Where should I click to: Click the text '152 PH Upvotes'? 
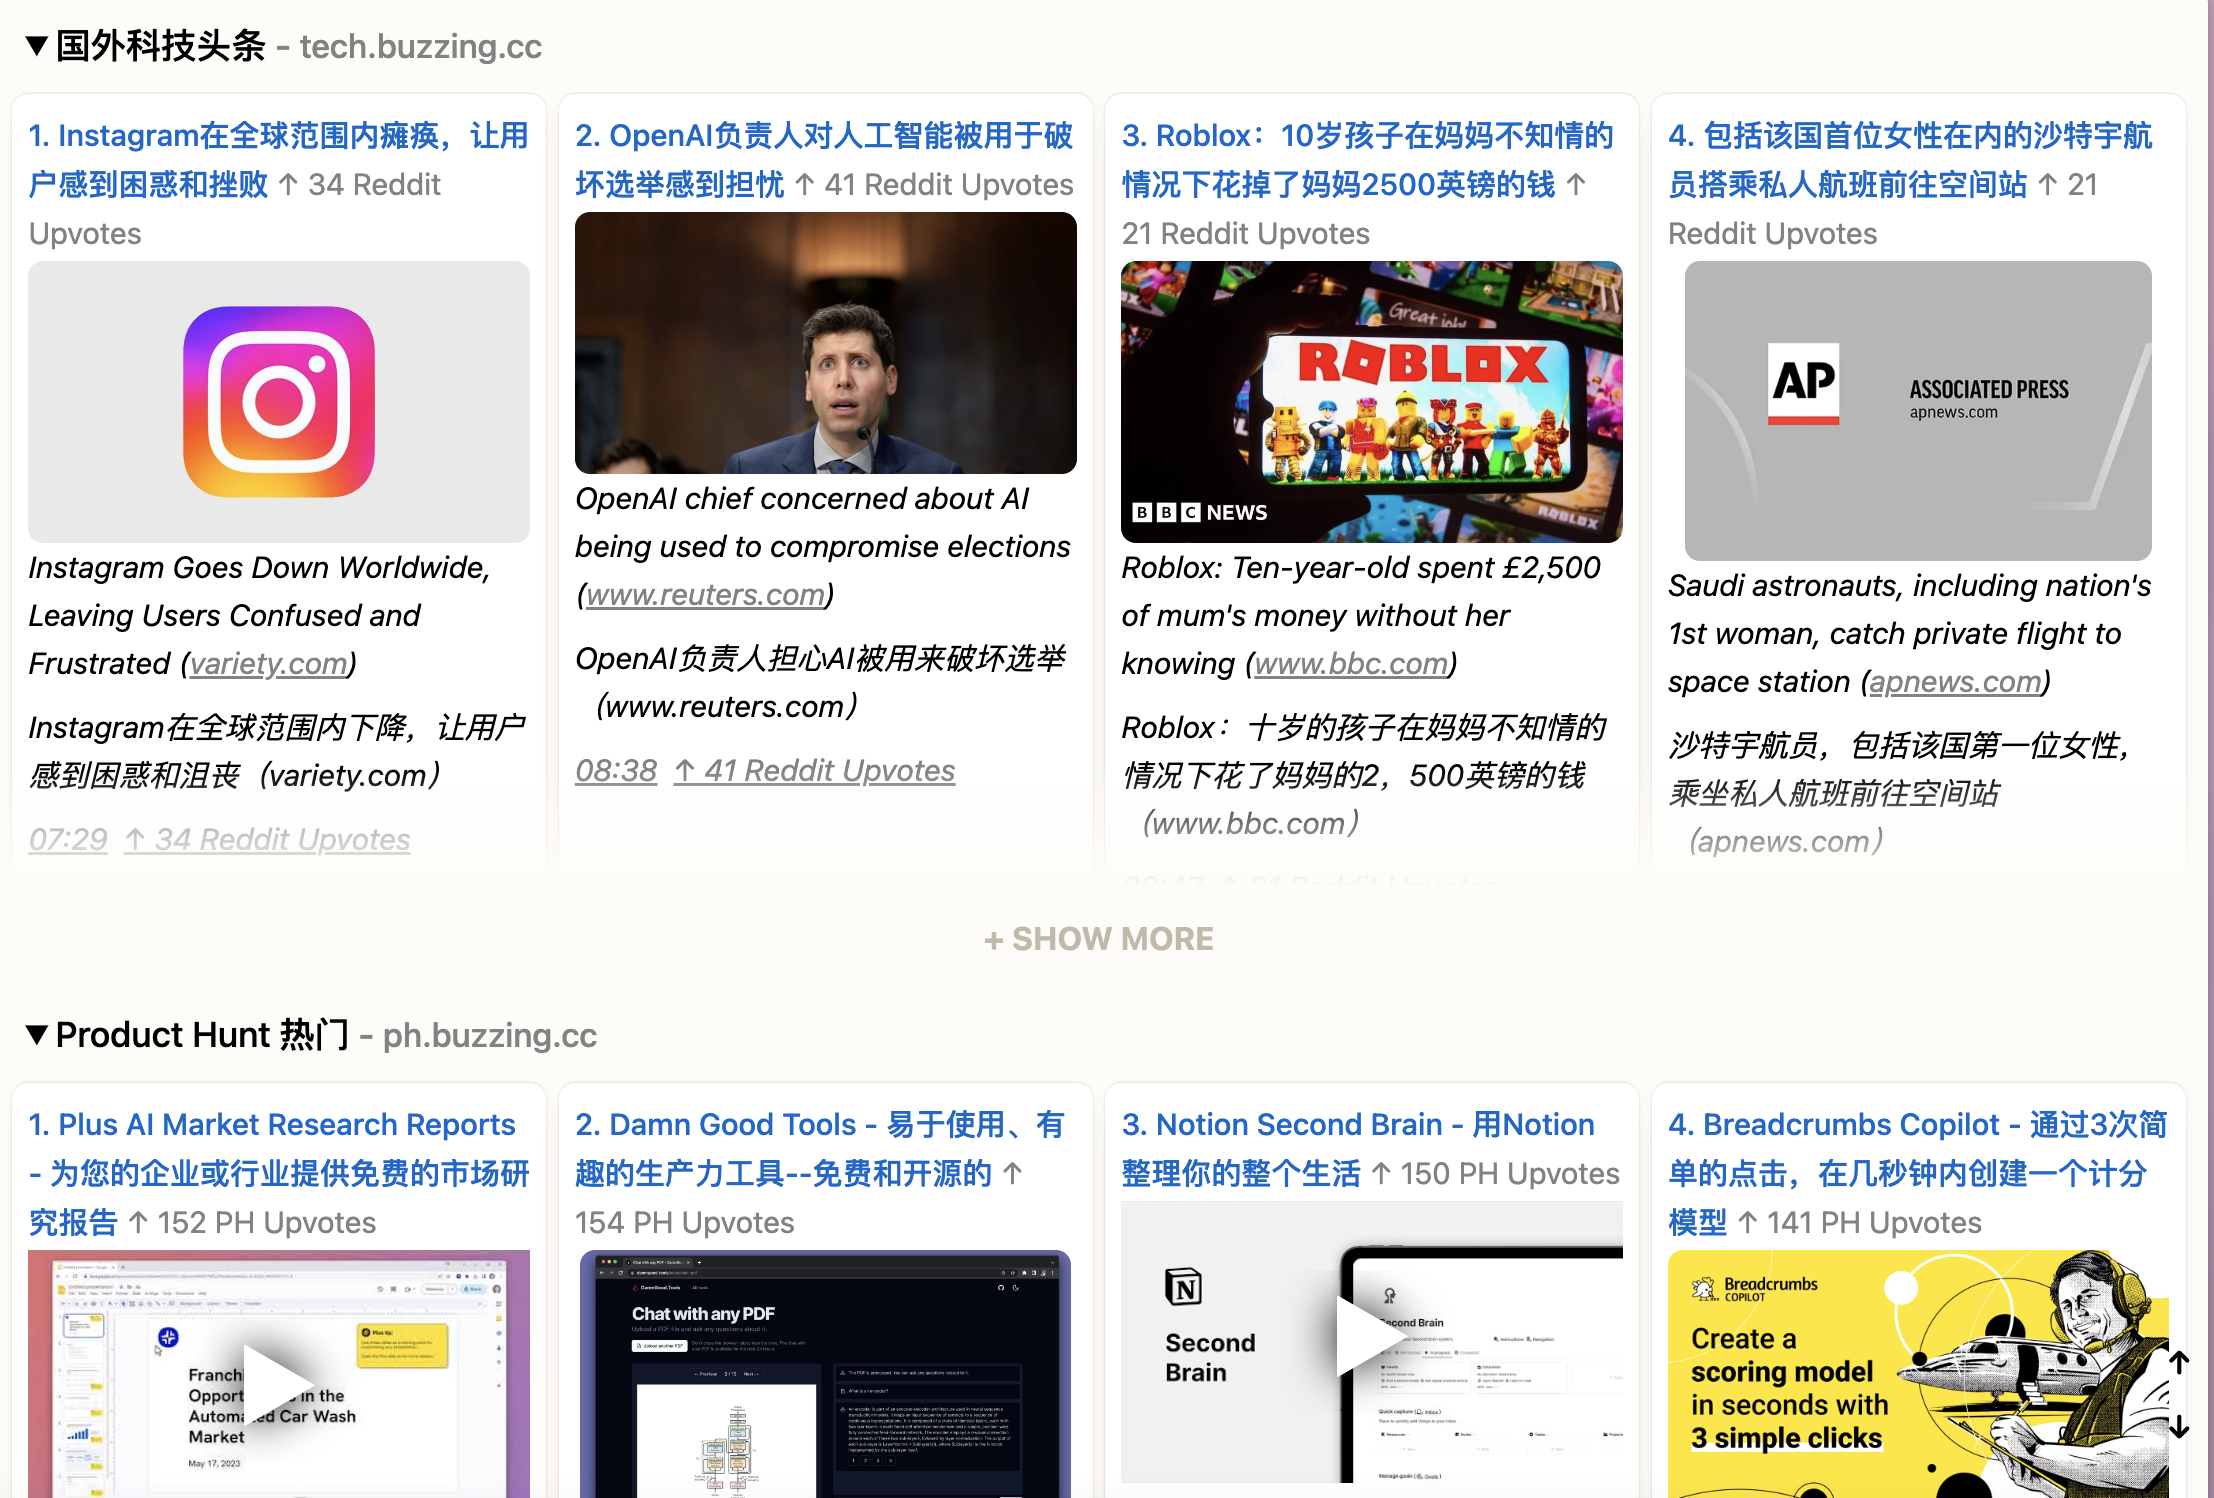tap(267, 1222)
